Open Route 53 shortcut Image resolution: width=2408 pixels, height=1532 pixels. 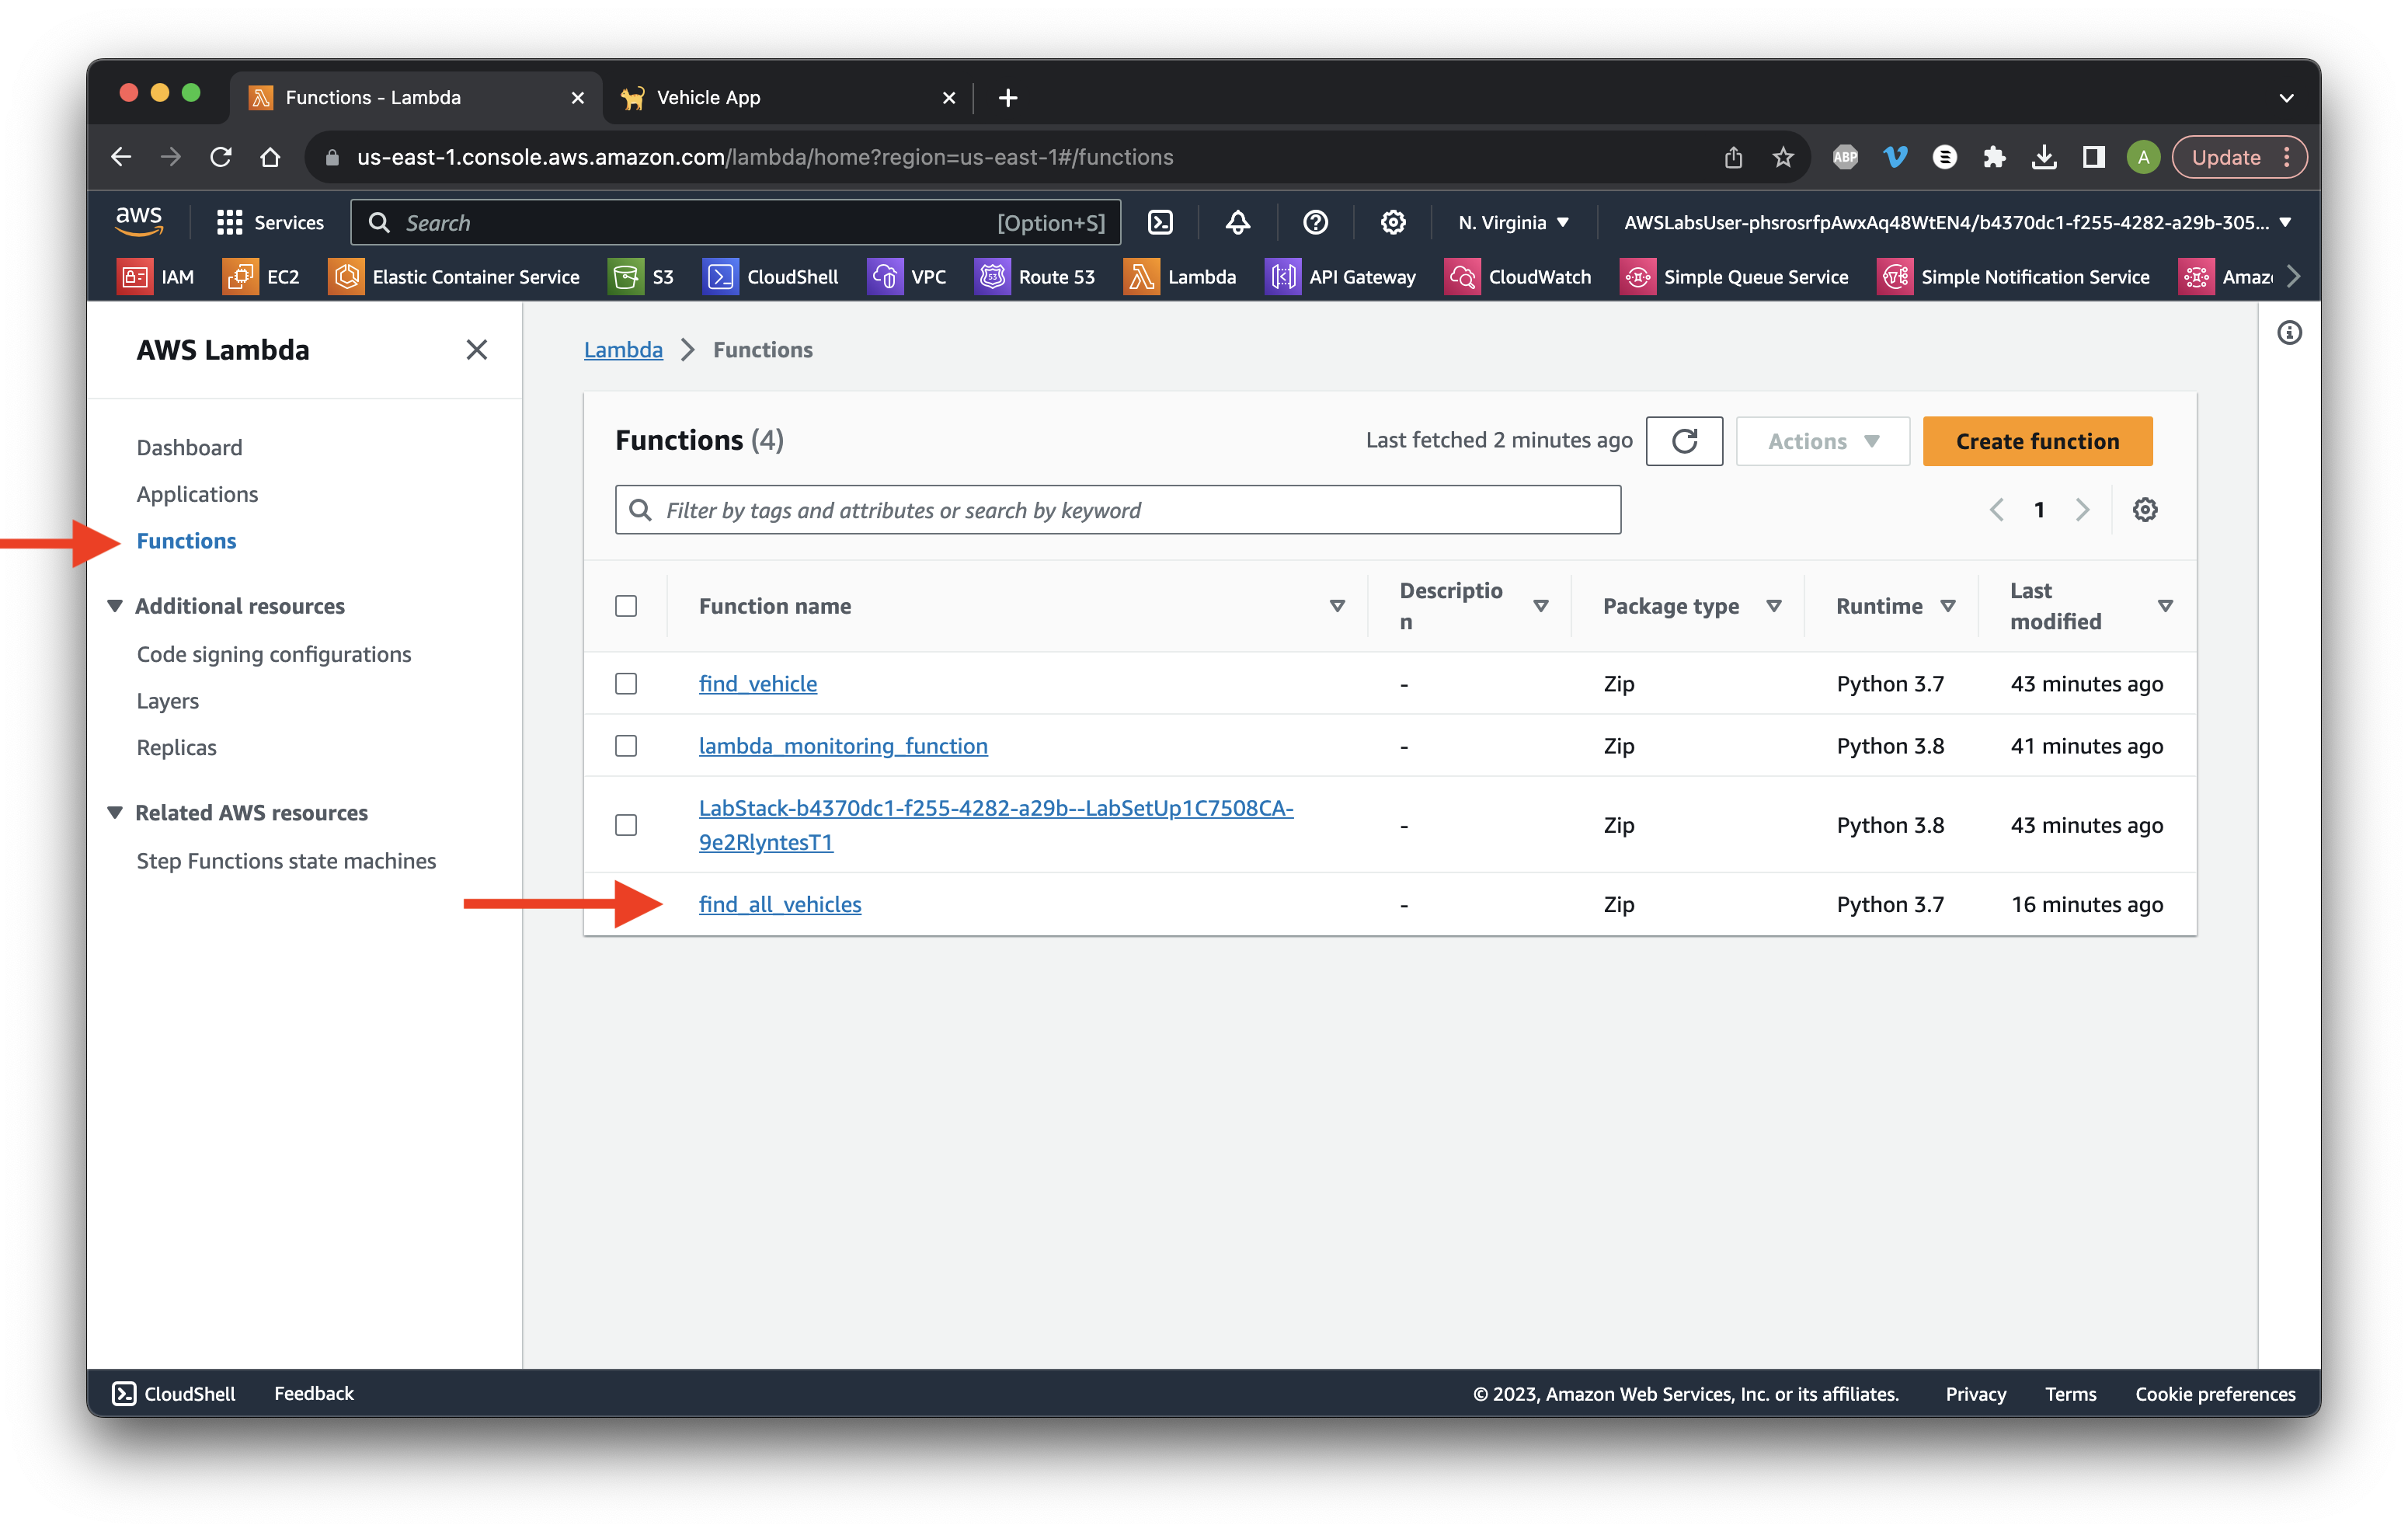pos(1035,277)
